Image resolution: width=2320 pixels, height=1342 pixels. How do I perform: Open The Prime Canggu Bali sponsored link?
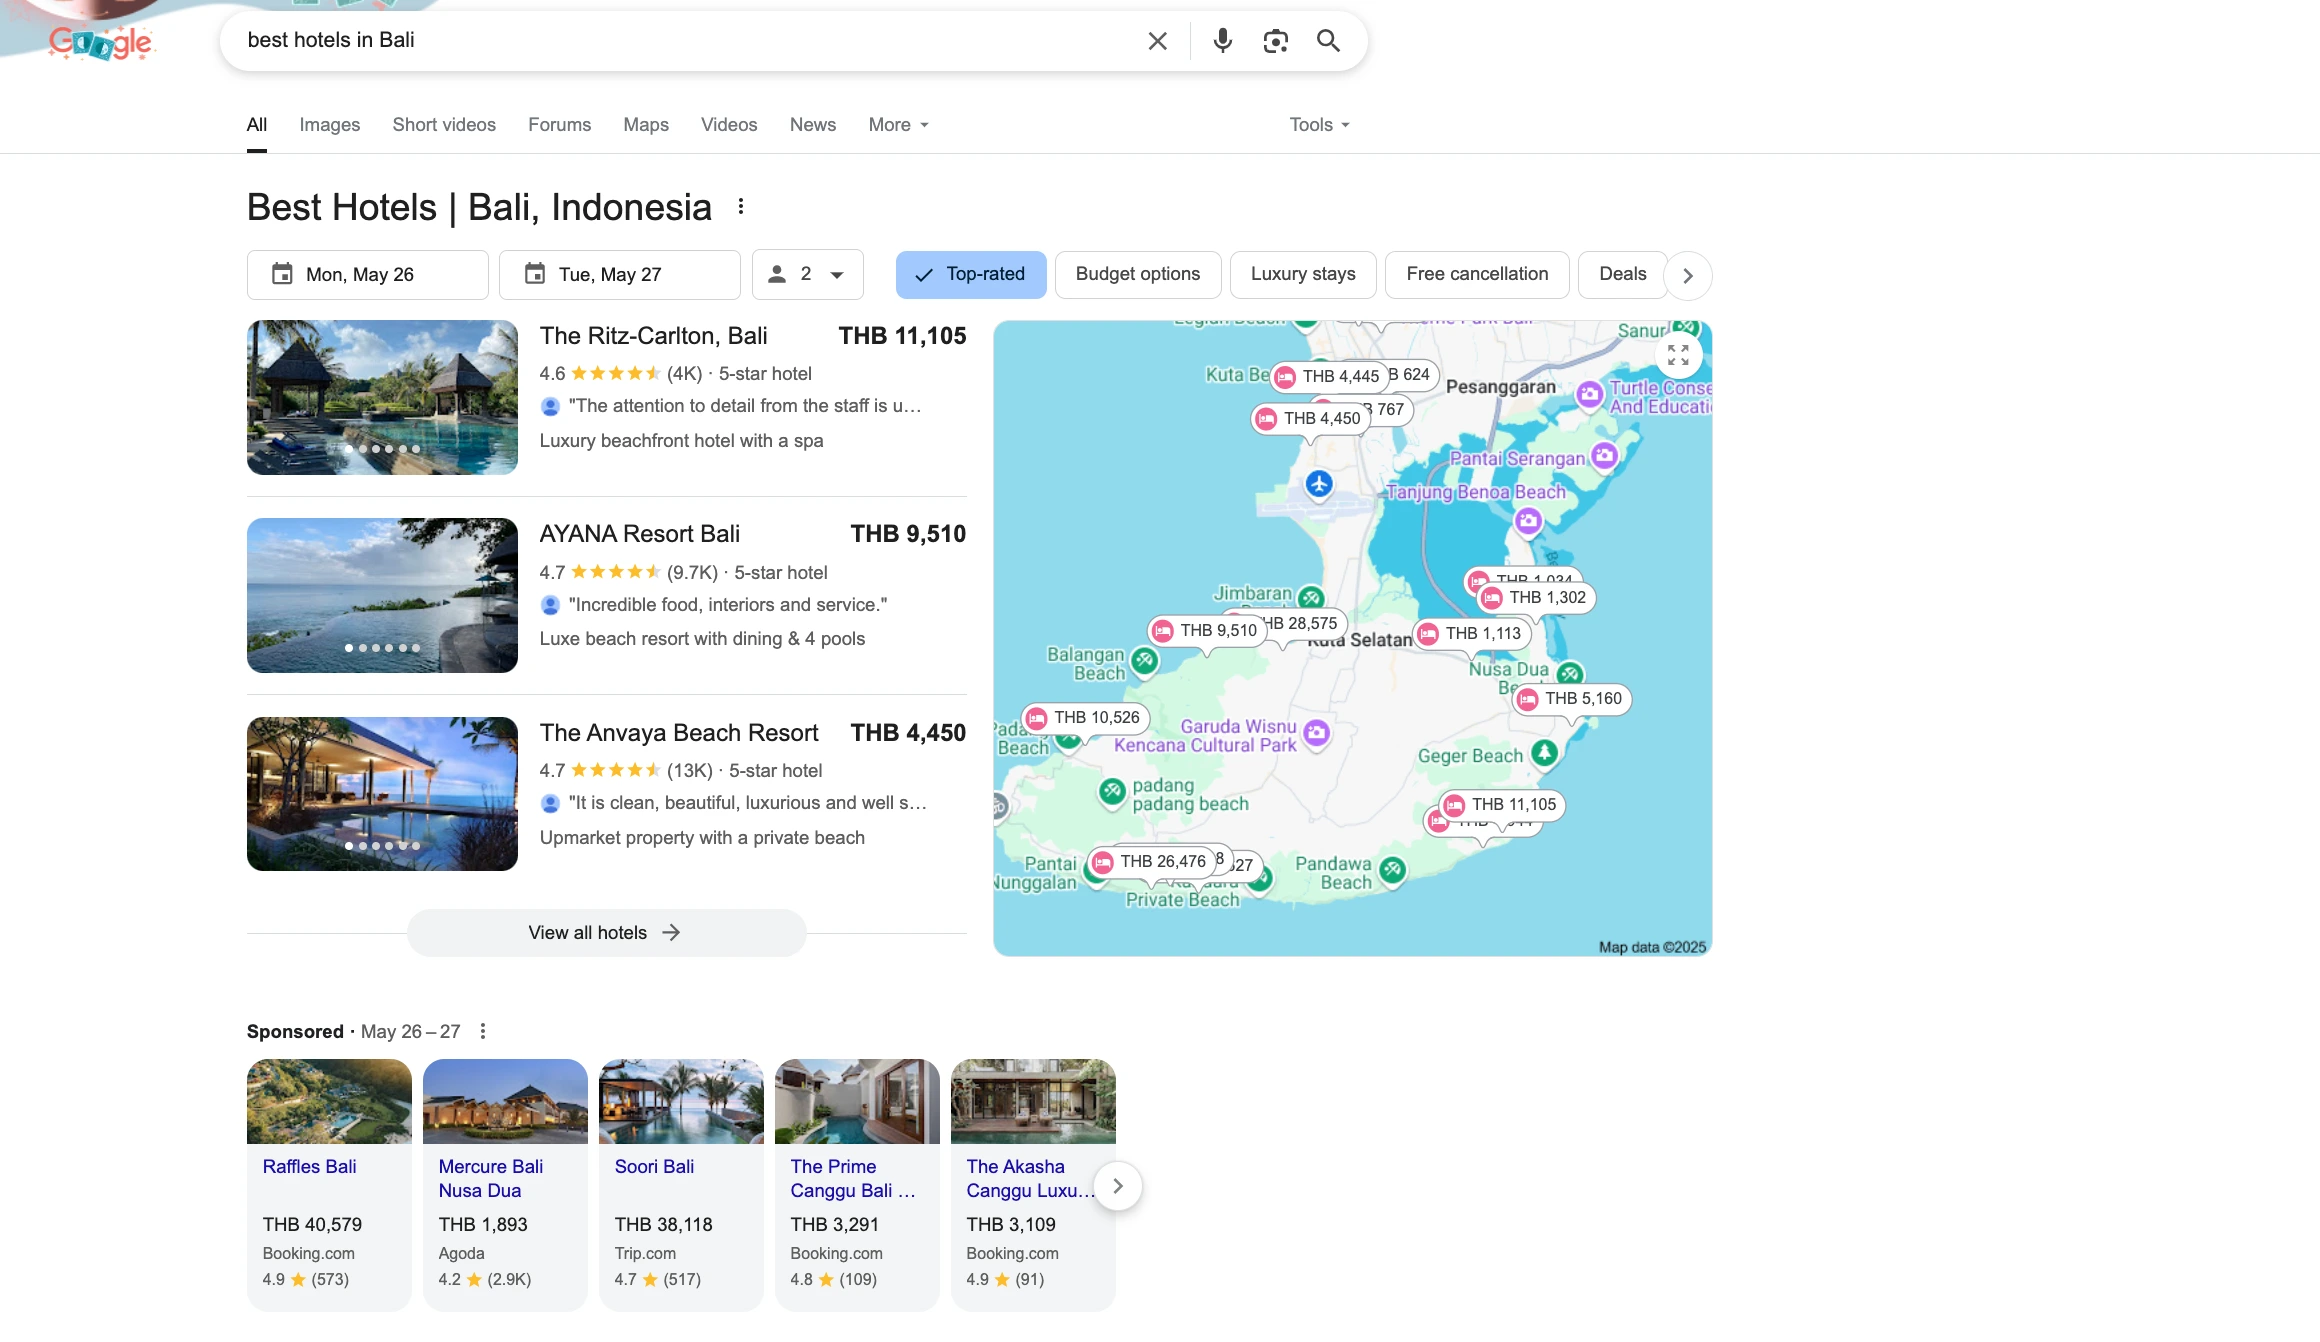tap(853, 1179)
